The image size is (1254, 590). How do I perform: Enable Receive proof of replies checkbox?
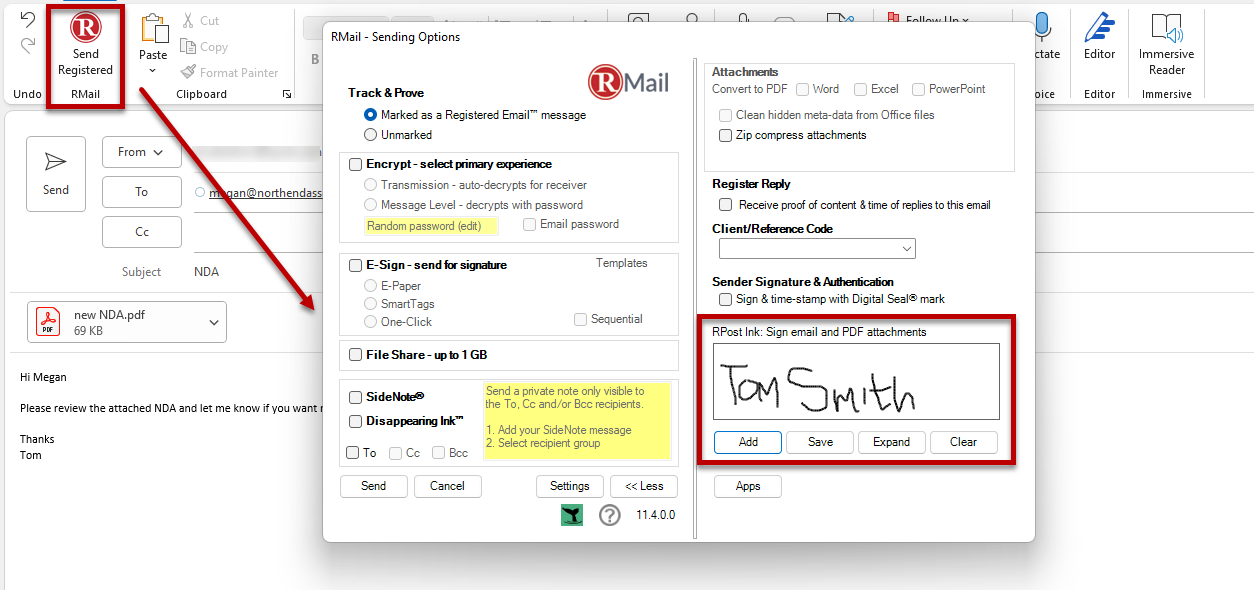726,205
